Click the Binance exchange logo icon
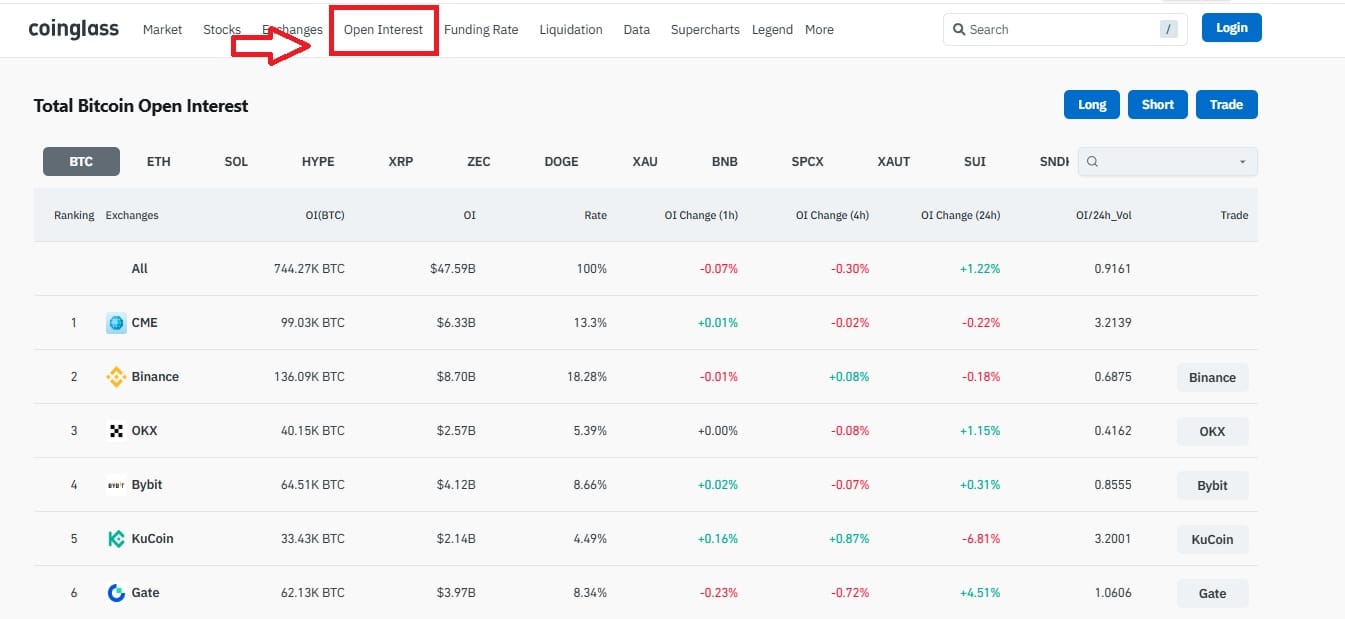The width and height of the screenshot is (1345, 619). pos(116,377)
